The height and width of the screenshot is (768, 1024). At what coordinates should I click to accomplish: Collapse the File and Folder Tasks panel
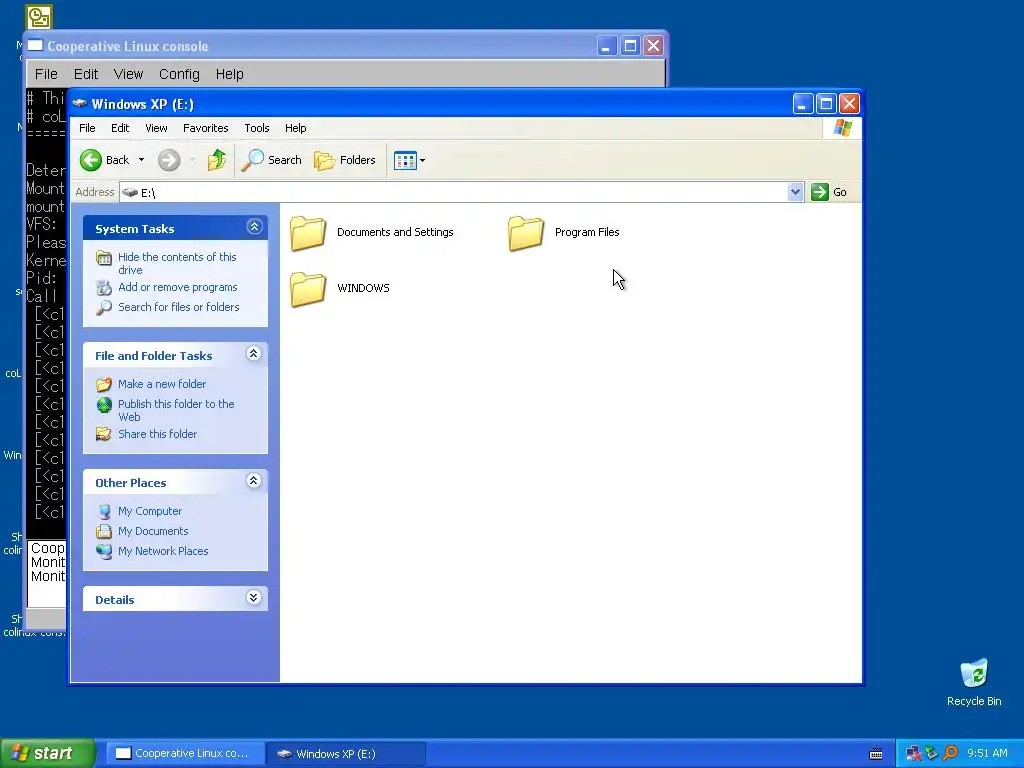[x=254, y=354]
